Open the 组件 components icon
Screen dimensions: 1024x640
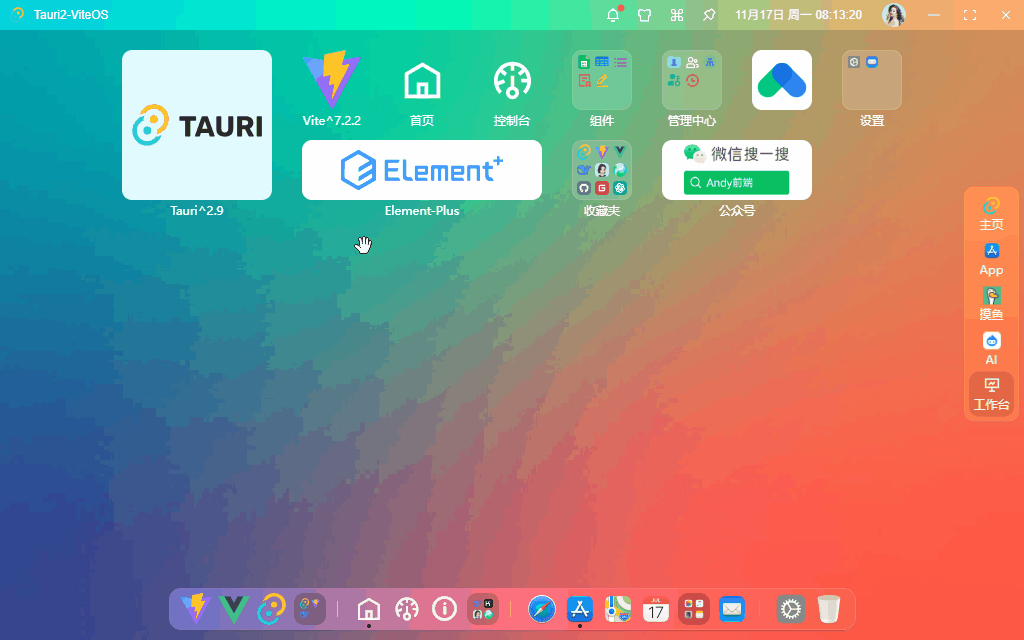click(601, 80)
